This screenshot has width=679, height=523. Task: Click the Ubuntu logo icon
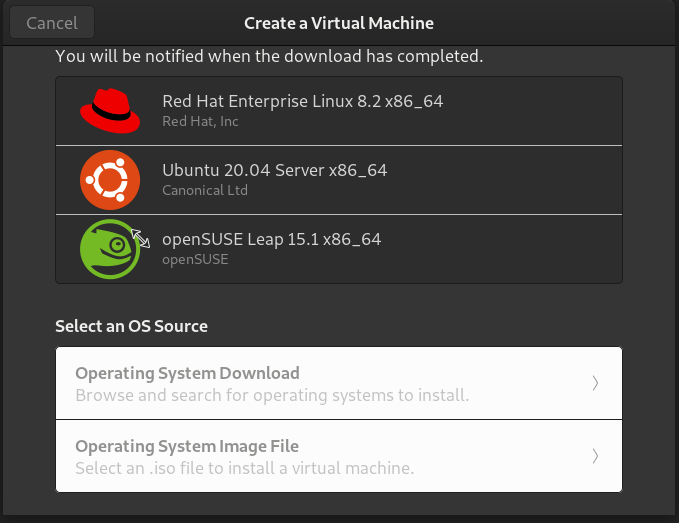pyautogui.click(x=110, y=180)
